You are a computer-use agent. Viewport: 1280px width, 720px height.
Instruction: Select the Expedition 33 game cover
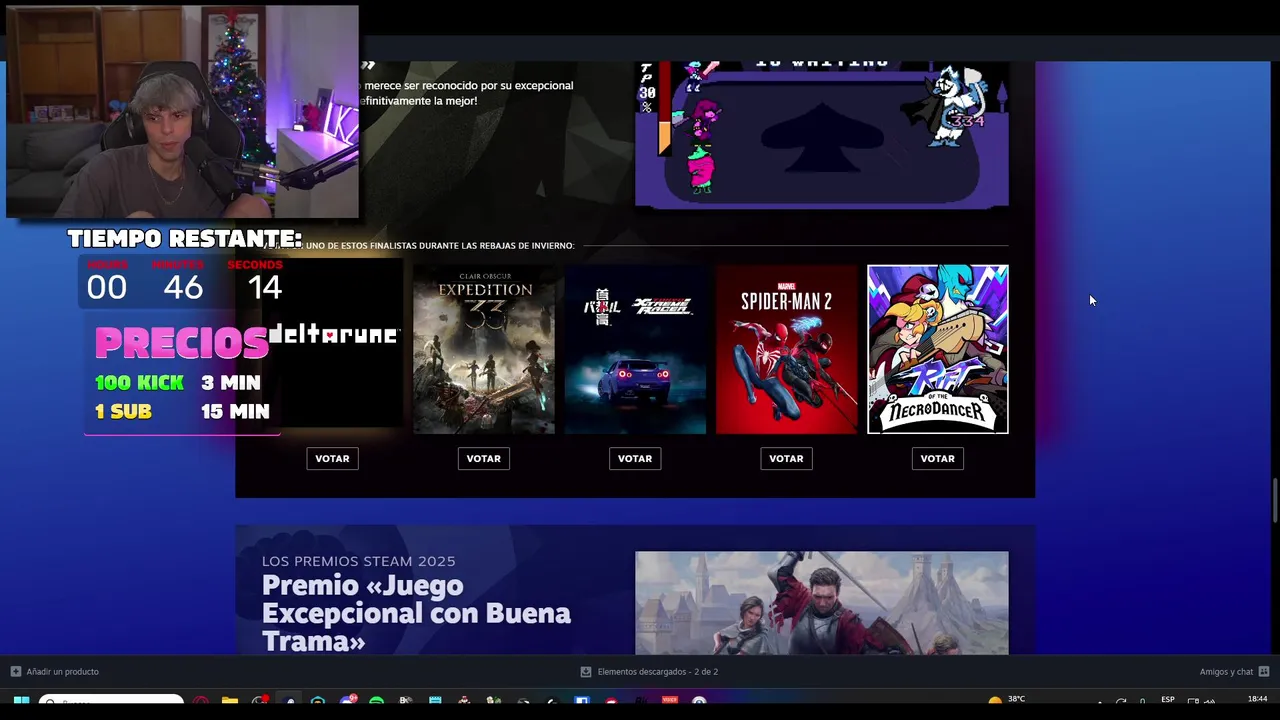tap(484, 349)
